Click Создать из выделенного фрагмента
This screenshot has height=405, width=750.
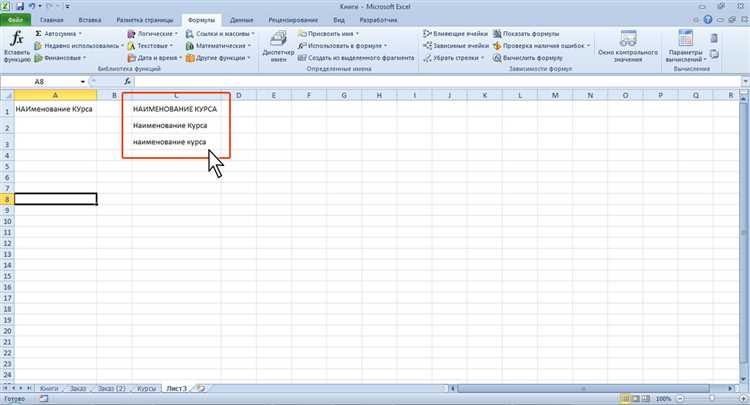click(356, 58)
